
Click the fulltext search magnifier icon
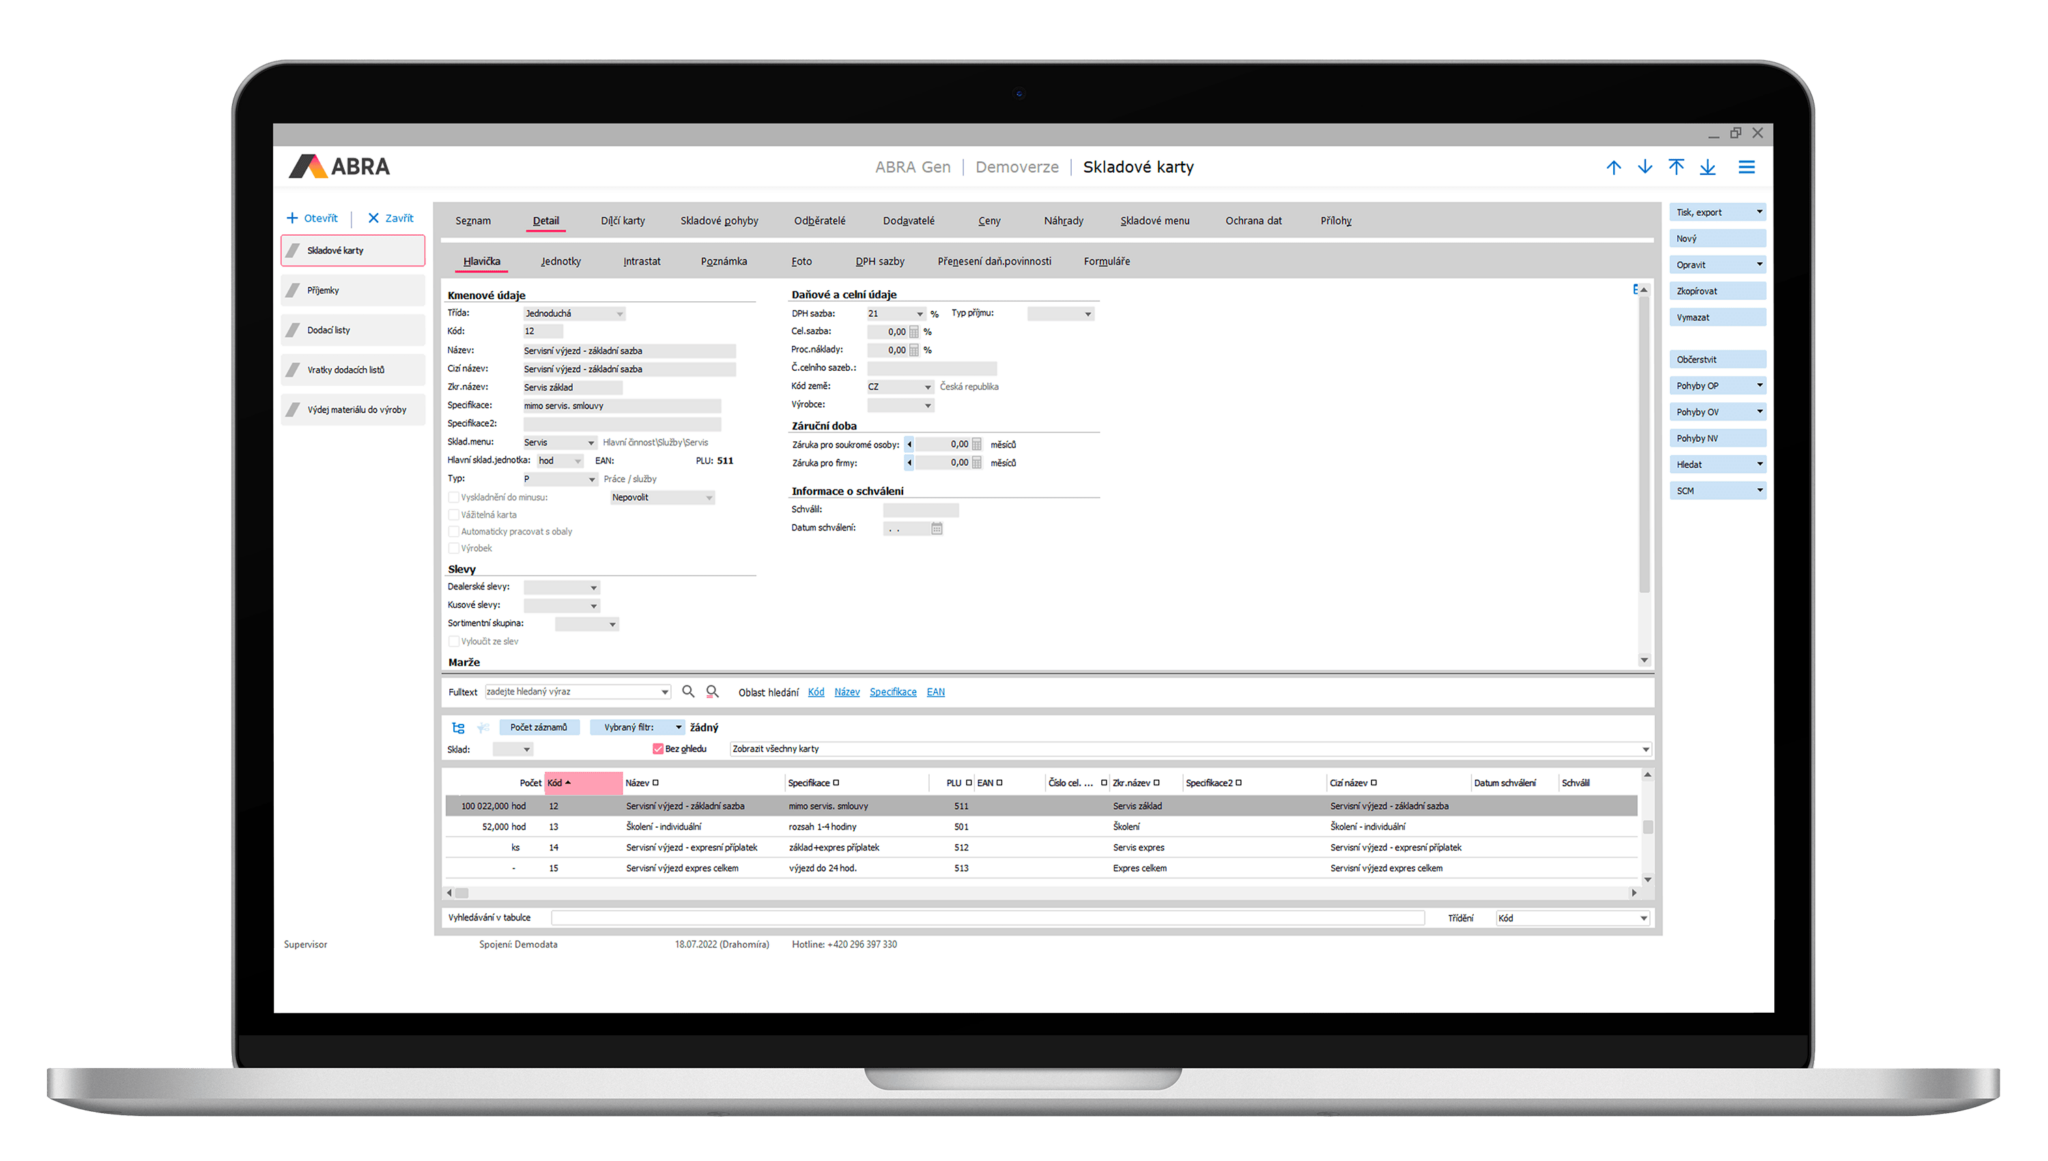pyautogui.click(x=689, y=691)
